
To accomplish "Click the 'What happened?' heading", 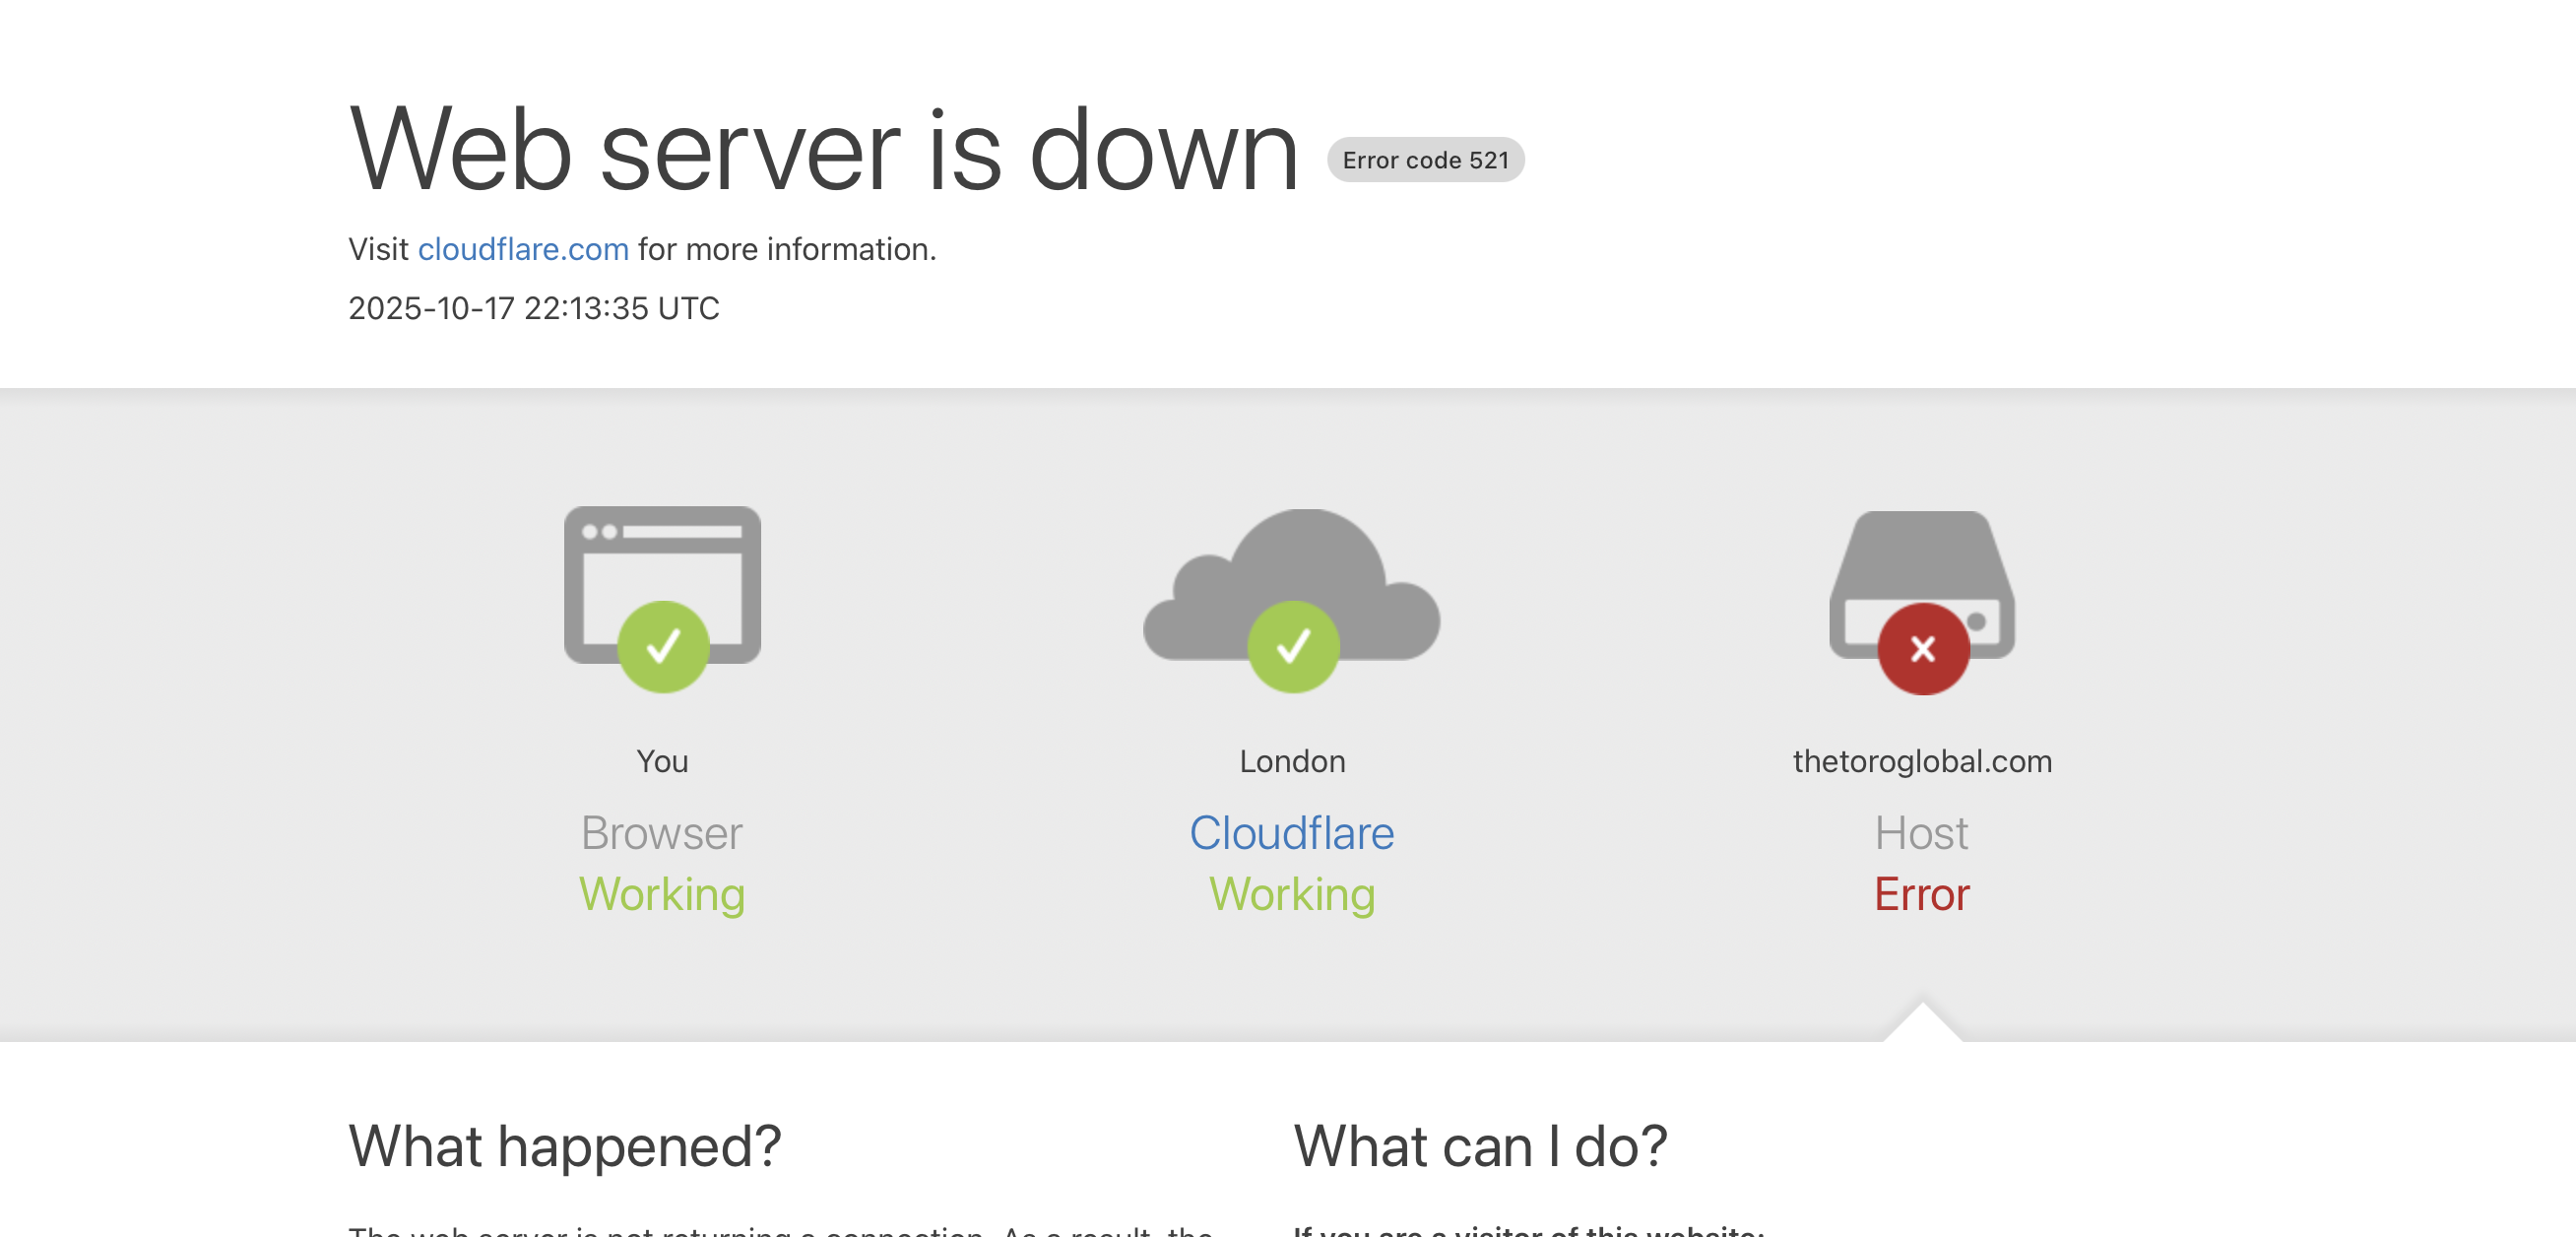I will (x=564, y=1146).
